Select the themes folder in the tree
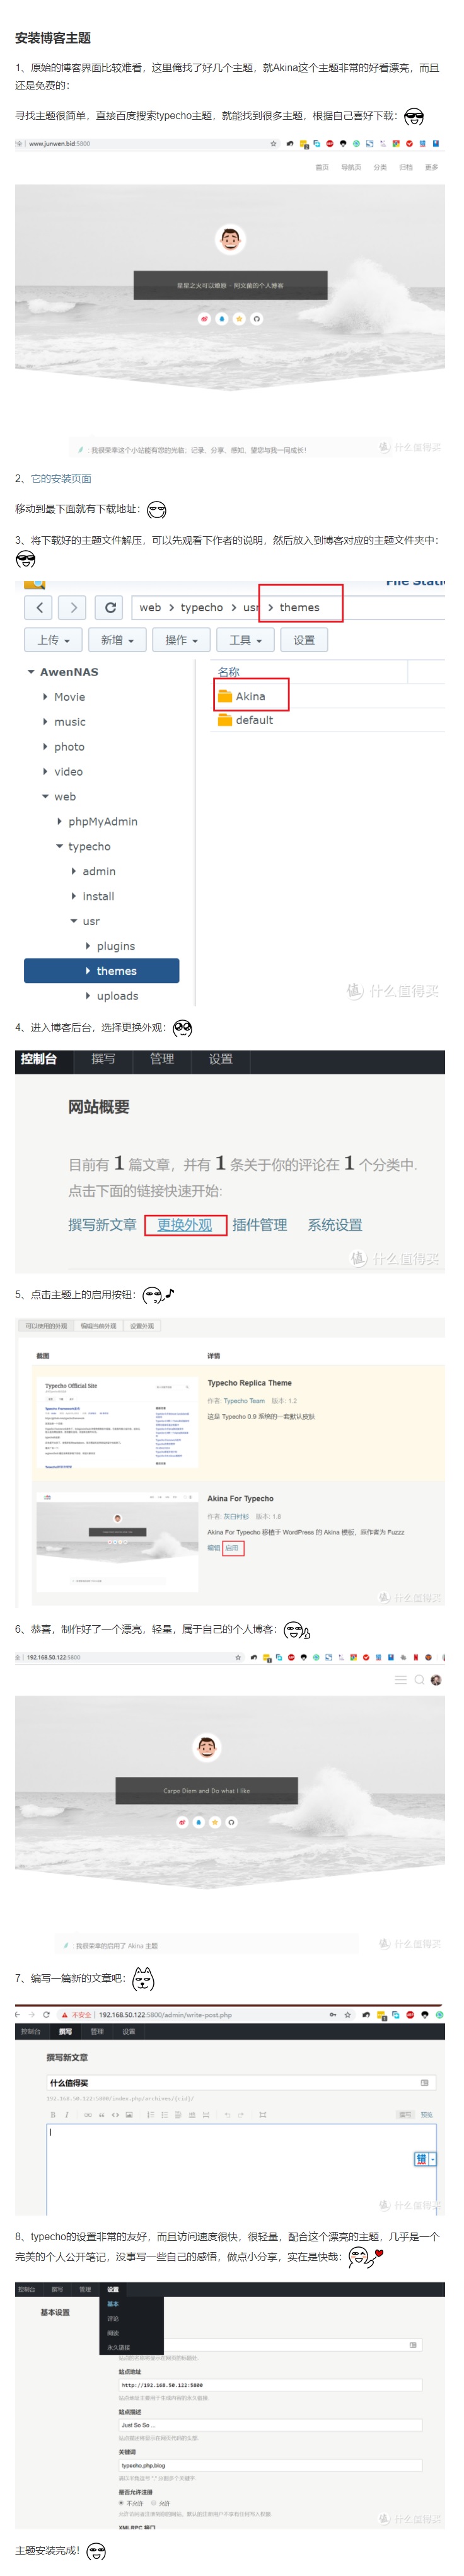Screen dimensions: 464x2576 tap(102, 971)
